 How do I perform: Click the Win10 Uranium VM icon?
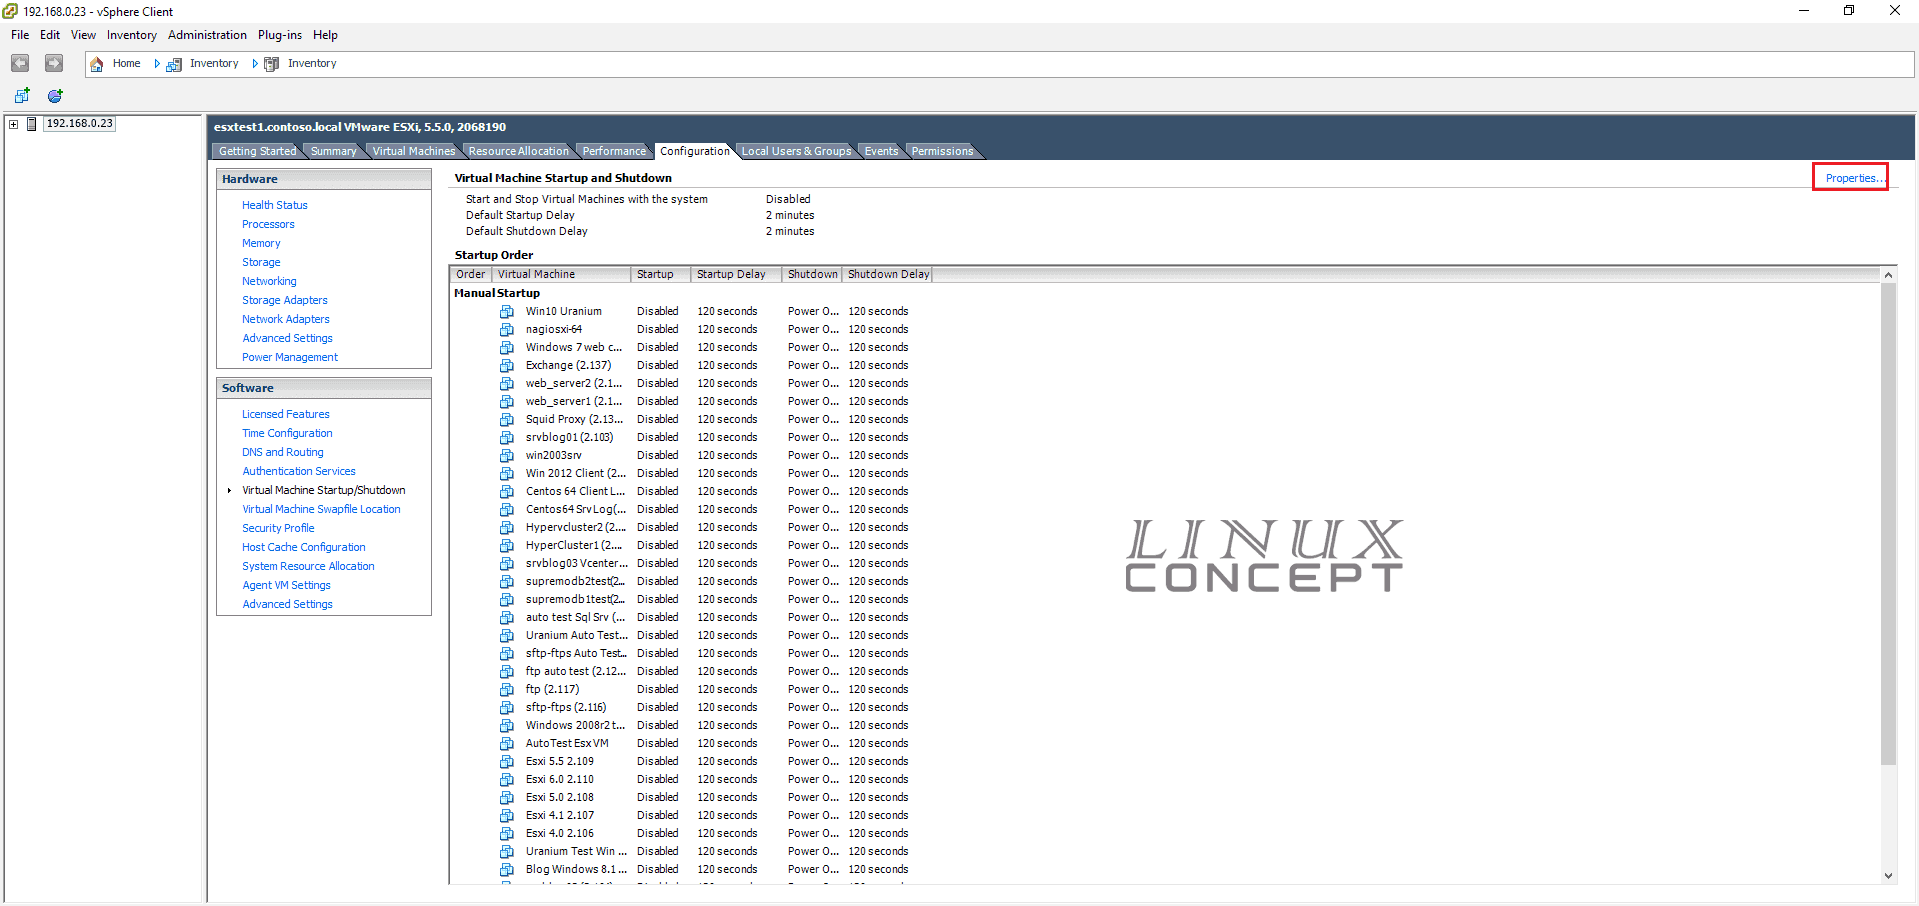click(507, 312)
